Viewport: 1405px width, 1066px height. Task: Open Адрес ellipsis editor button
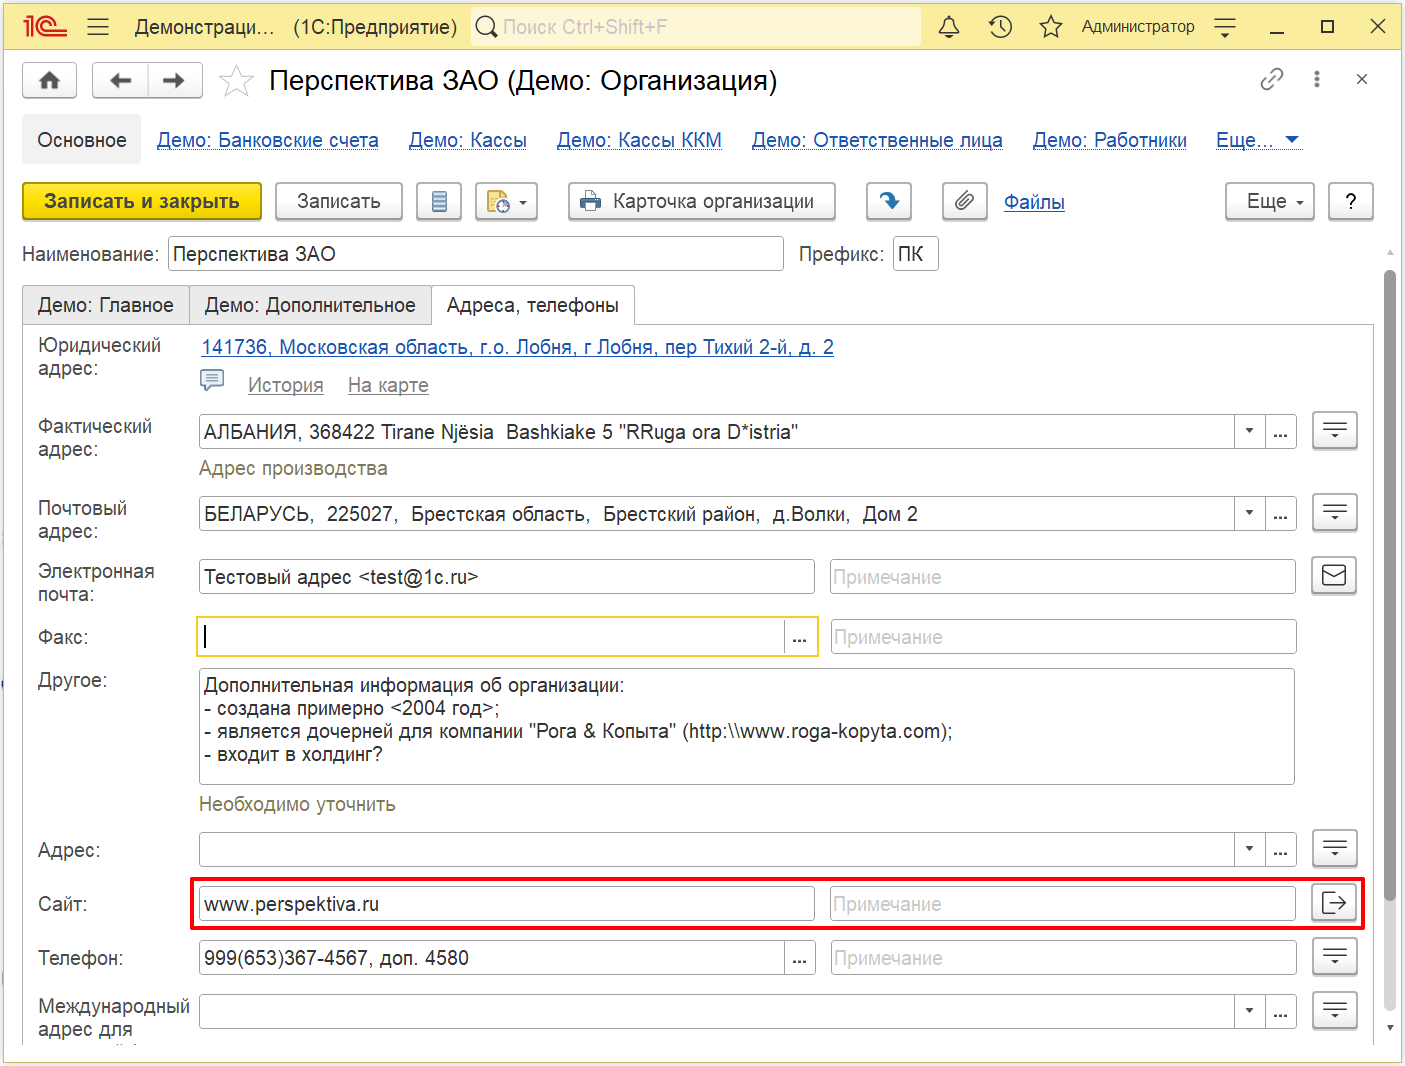tap(1281, 850)
